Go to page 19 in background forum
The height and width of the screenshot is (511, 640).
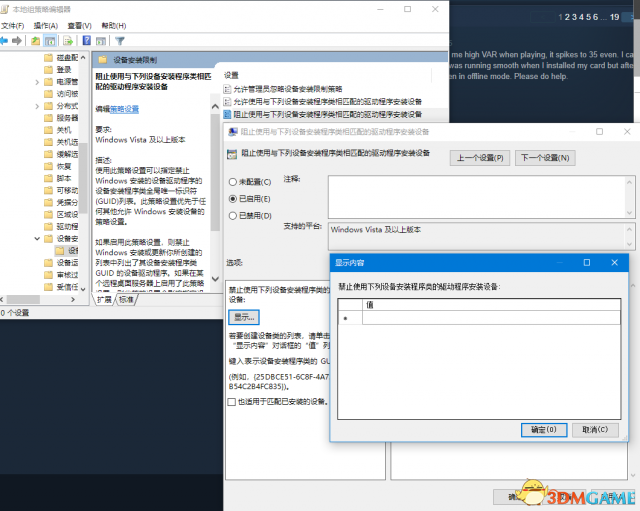(614, 17)
